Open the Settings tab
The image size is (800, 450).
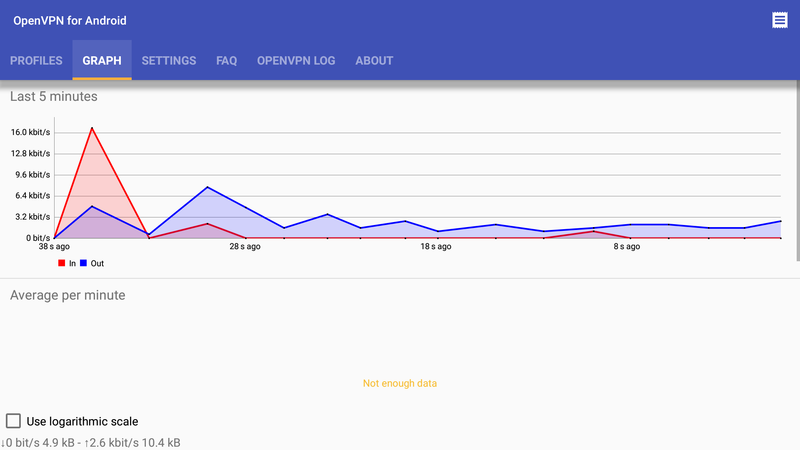pos(169,61)
